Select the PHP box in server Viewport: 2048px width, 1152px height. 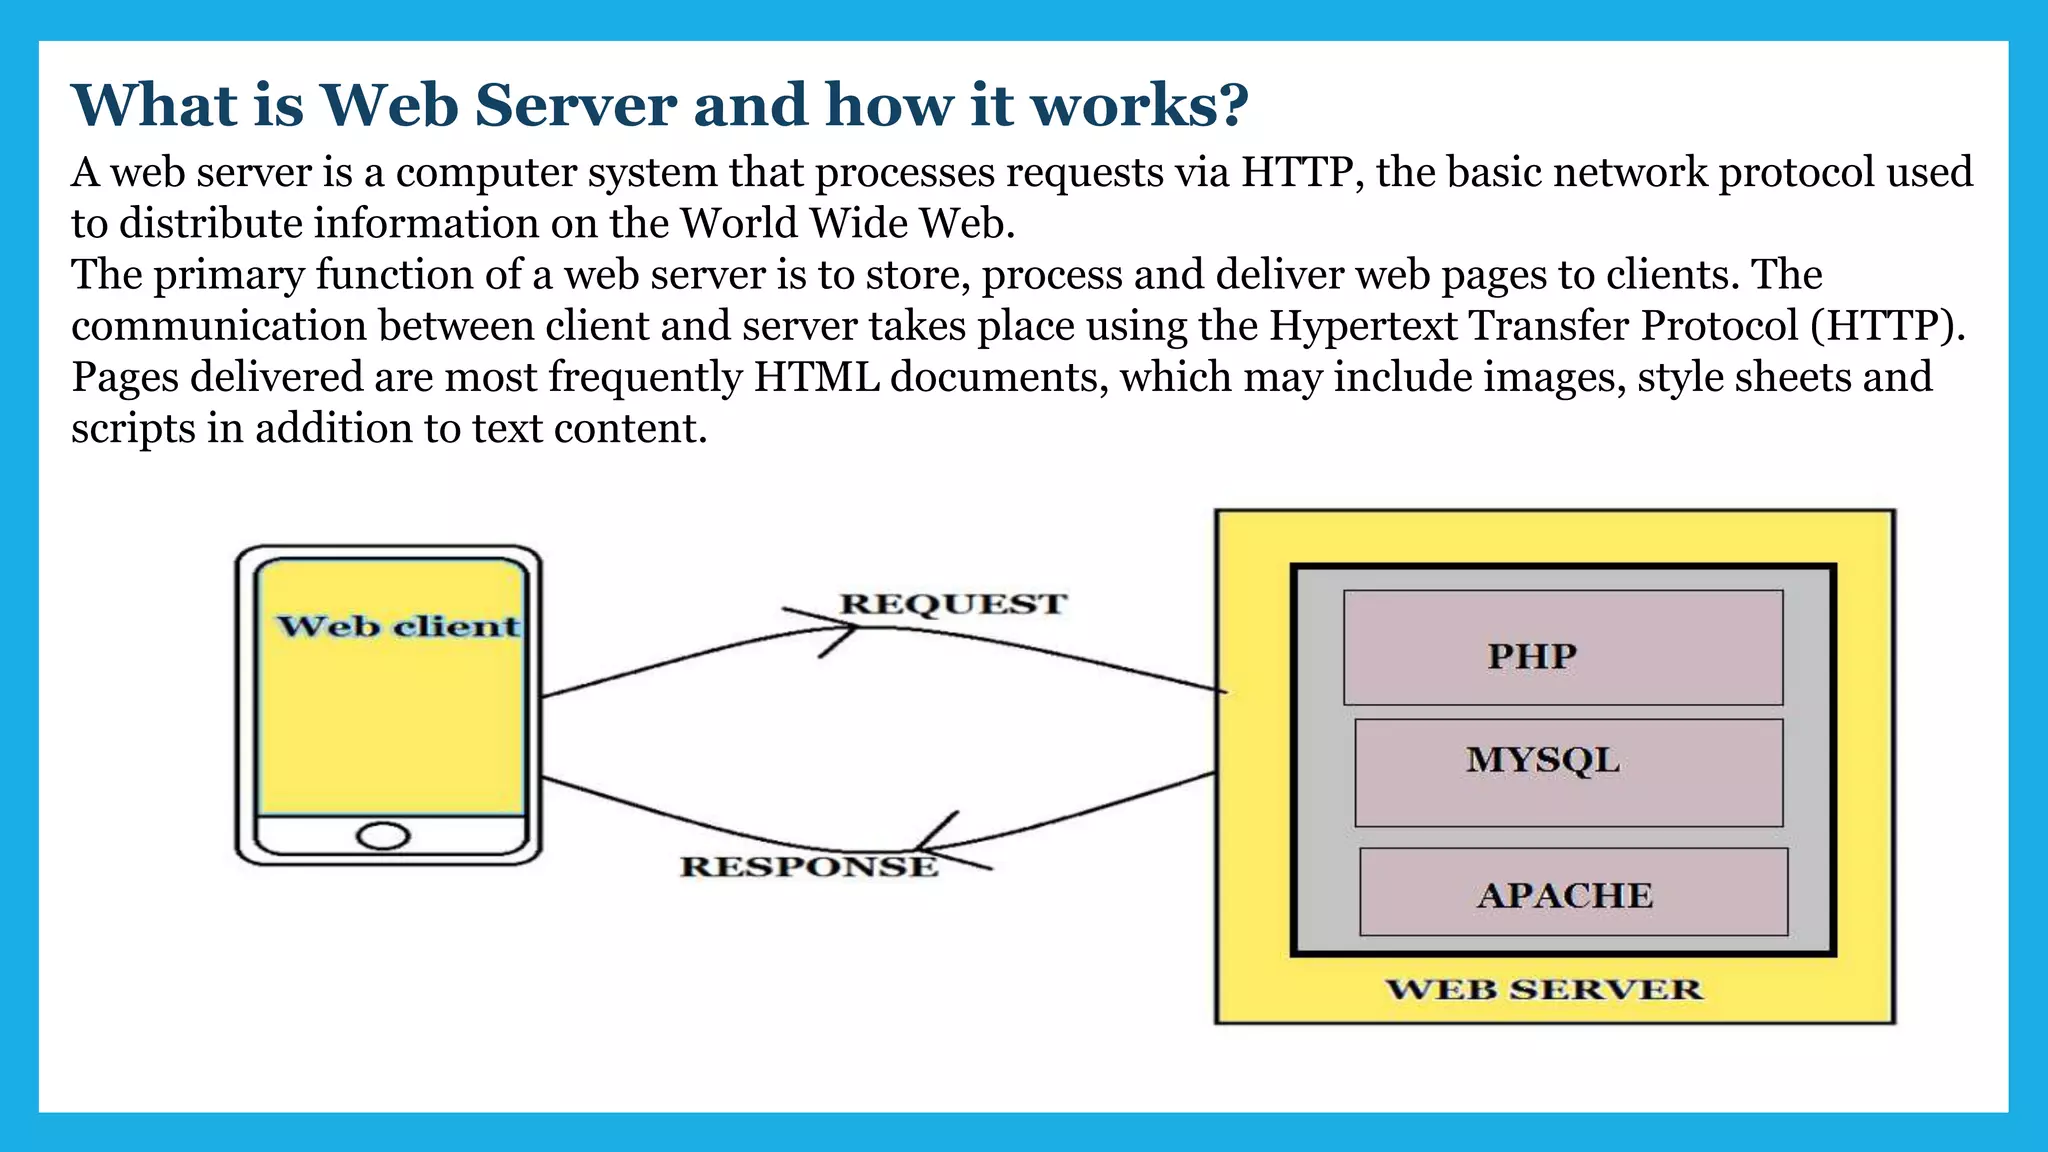click(1562, 648)
